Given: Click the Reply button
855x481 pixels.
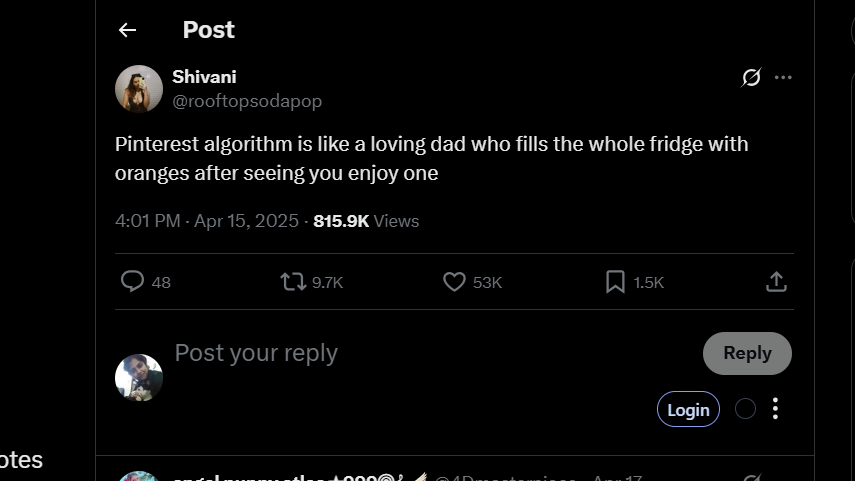Looking at the screenshot, I should click(x=747, y=353).
